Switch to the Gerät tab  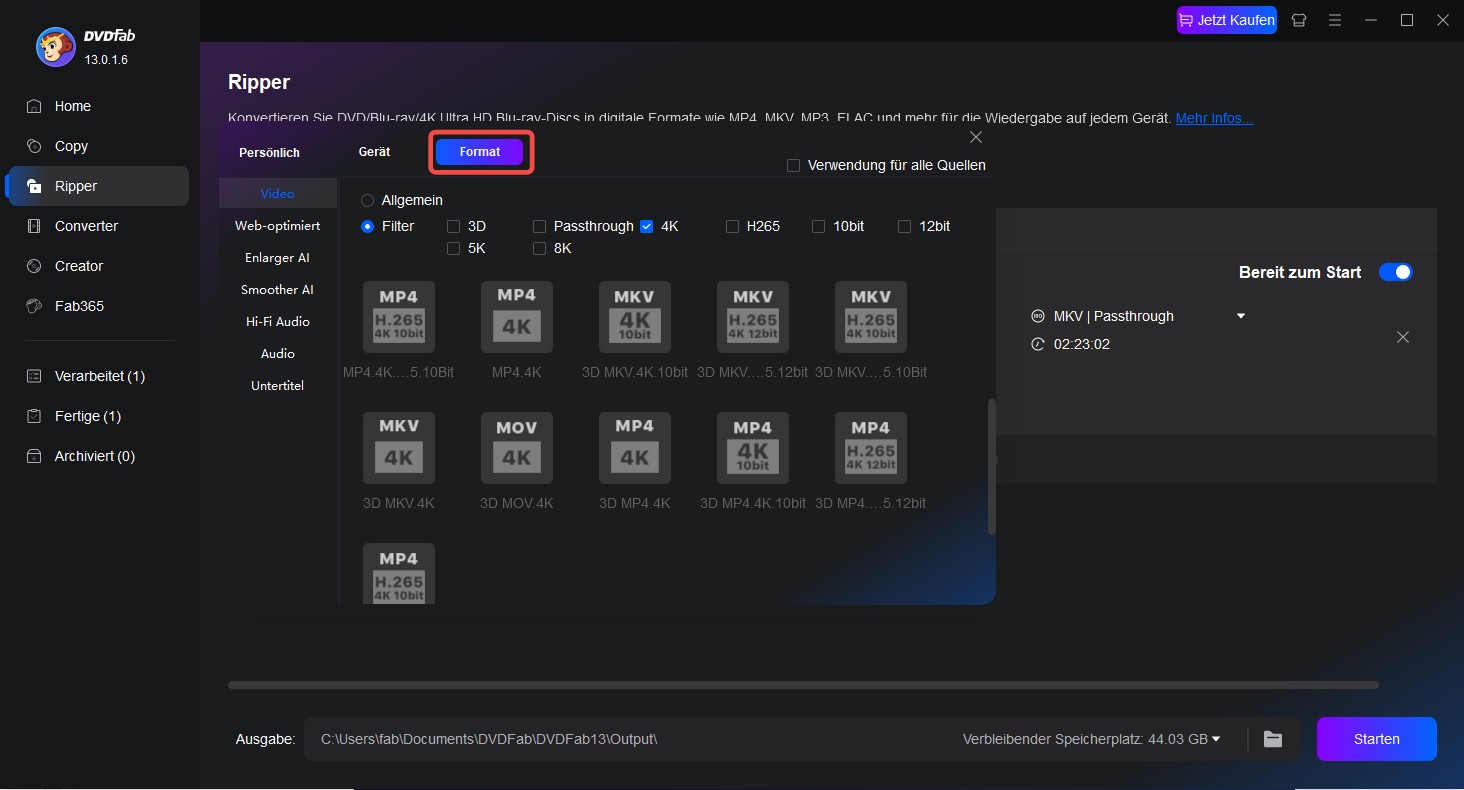(374, 152)
